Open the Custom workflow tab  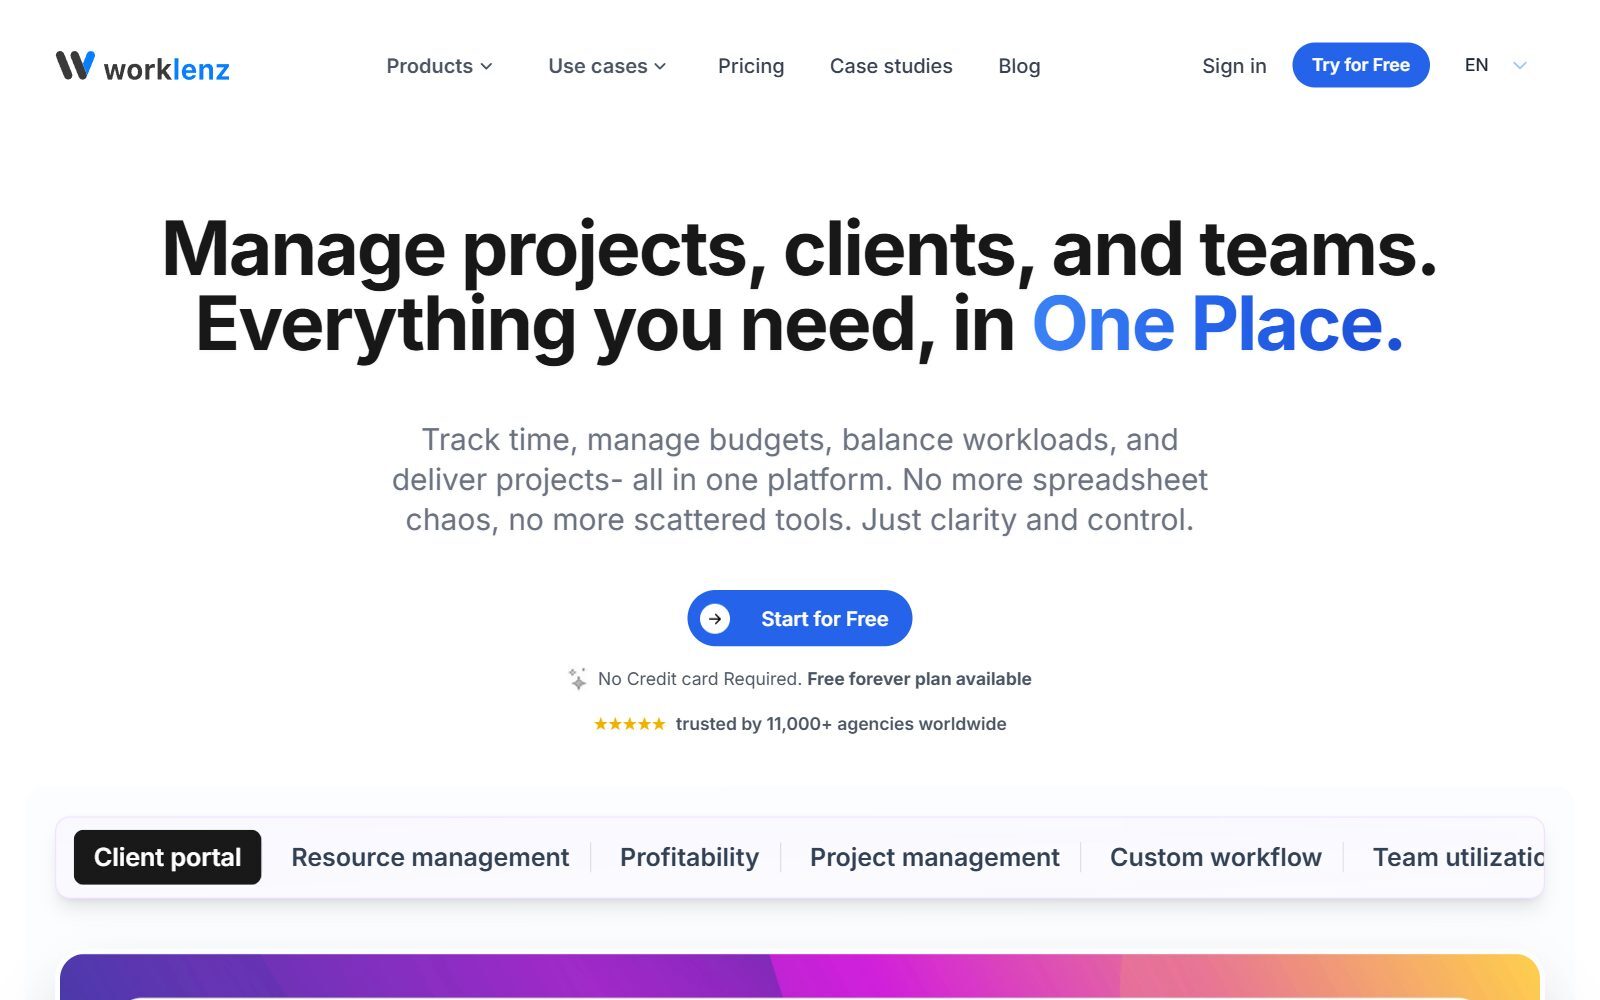(x=1216, y=857)
